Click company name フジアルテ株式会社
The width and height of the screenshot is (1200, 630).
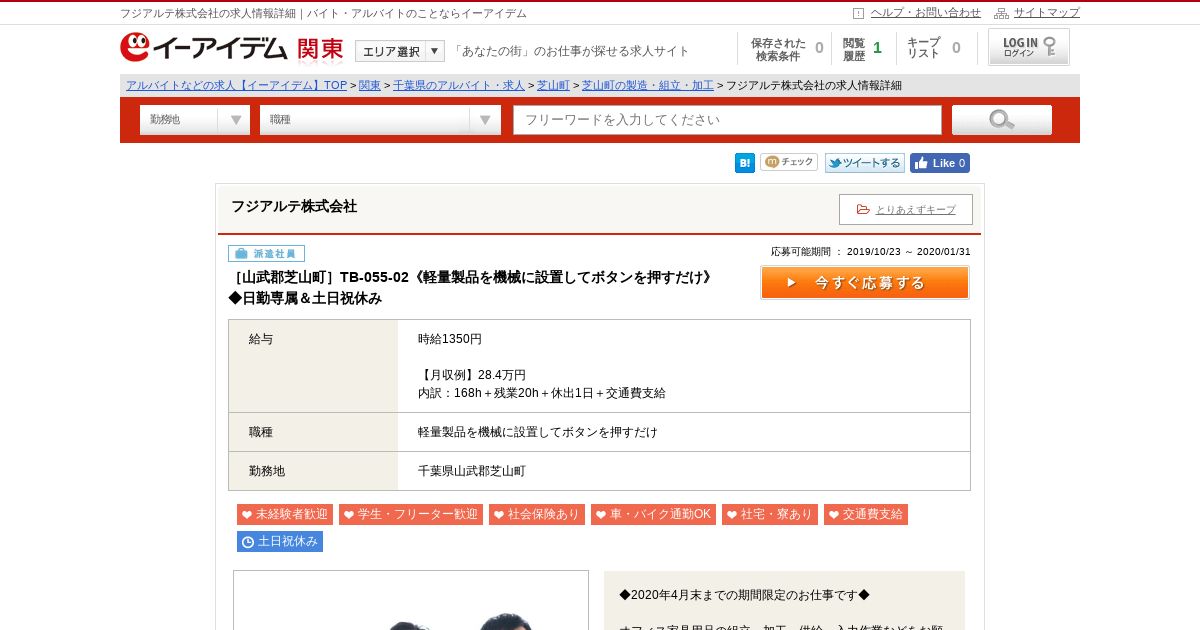click(294, 207)
